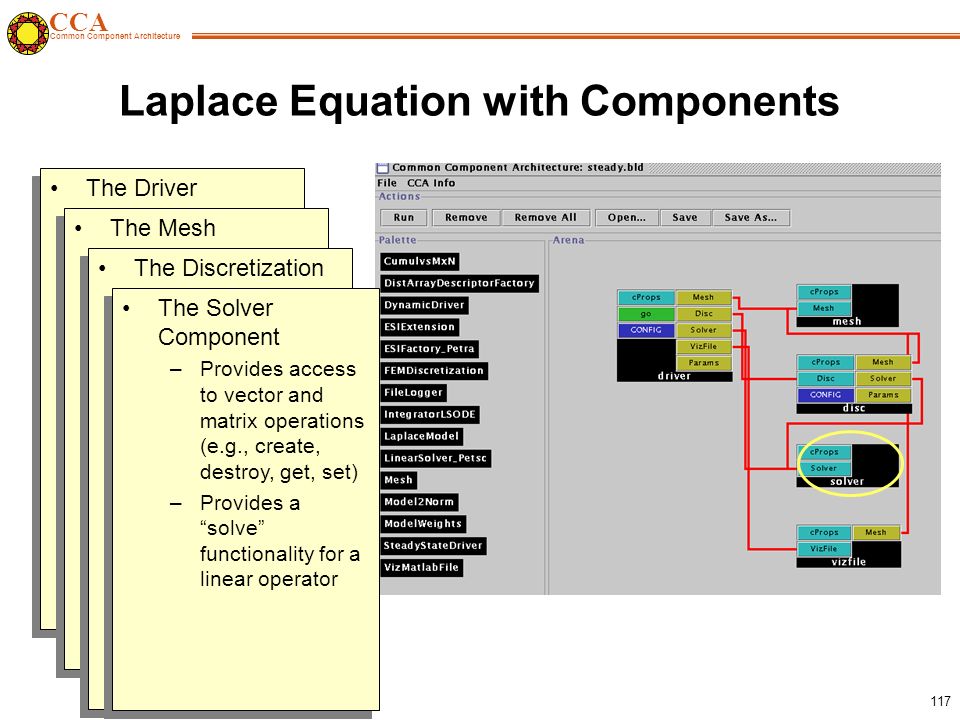Click the Run button
Image resolution: width=960 pixels, height=720 pixels.
click(403, 217)
